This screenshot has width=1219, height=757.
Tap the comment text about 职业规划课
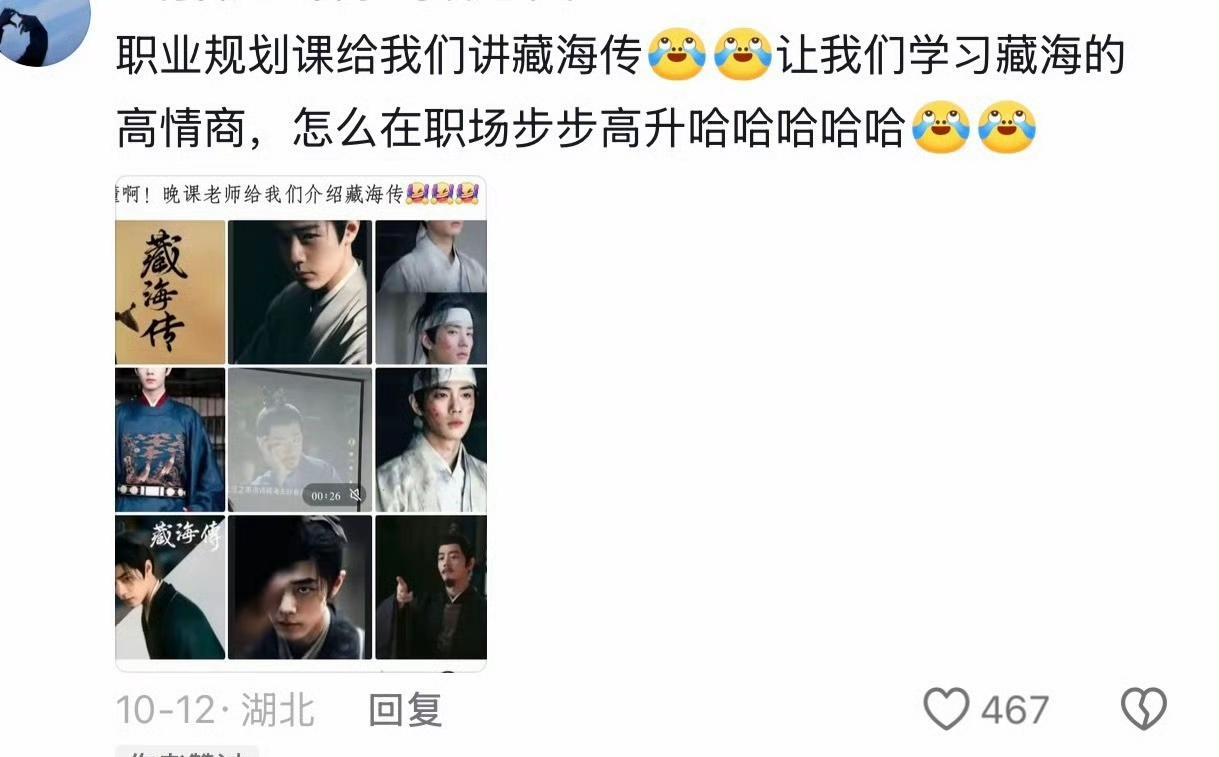pos(620,92)
